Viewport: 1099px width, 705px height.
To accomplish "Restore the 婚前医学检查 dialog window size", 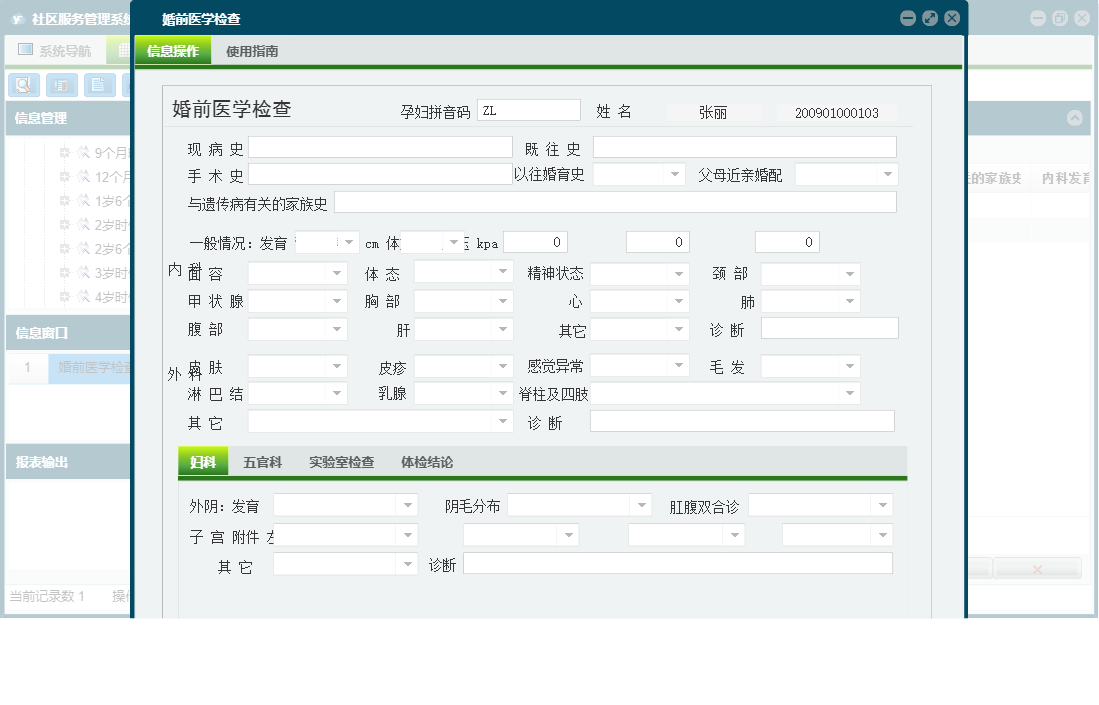I will tap(930, 18).
